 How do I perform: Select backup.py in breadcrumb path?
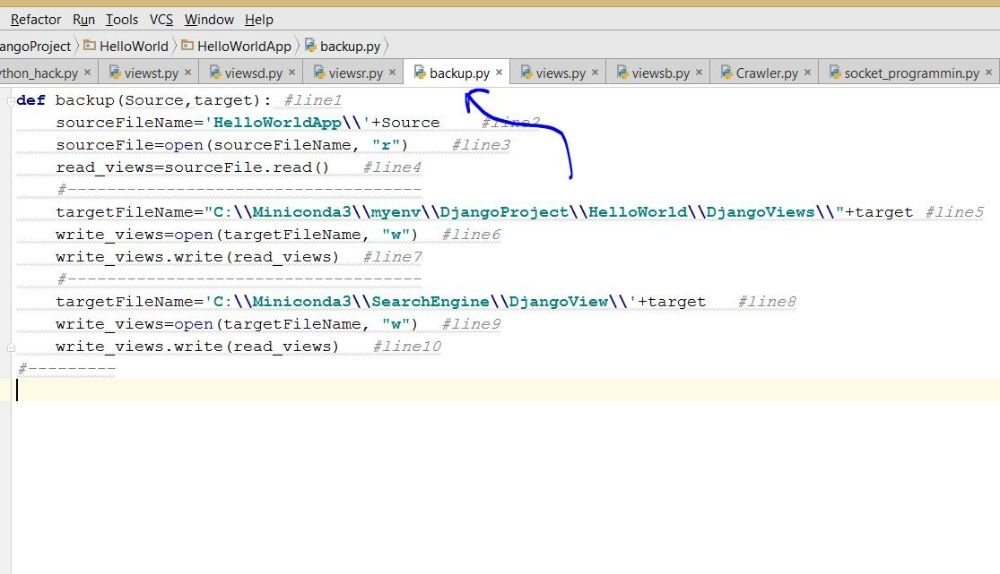(350, 47)
